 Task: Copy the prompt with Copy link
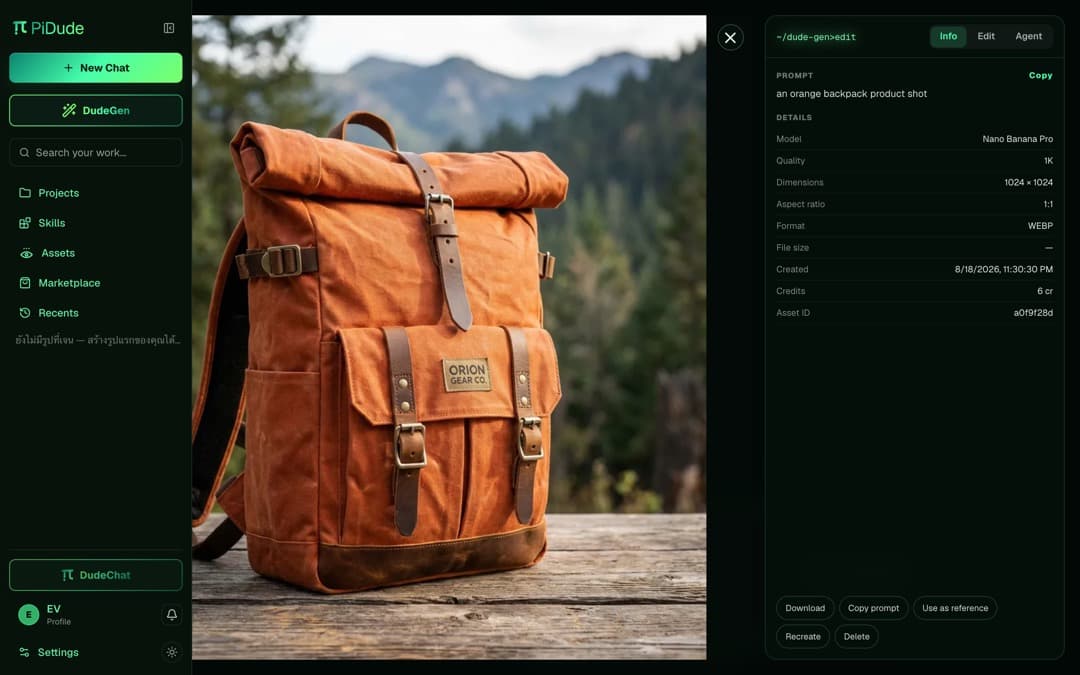pyautogui.click(x=1040, y=76)
